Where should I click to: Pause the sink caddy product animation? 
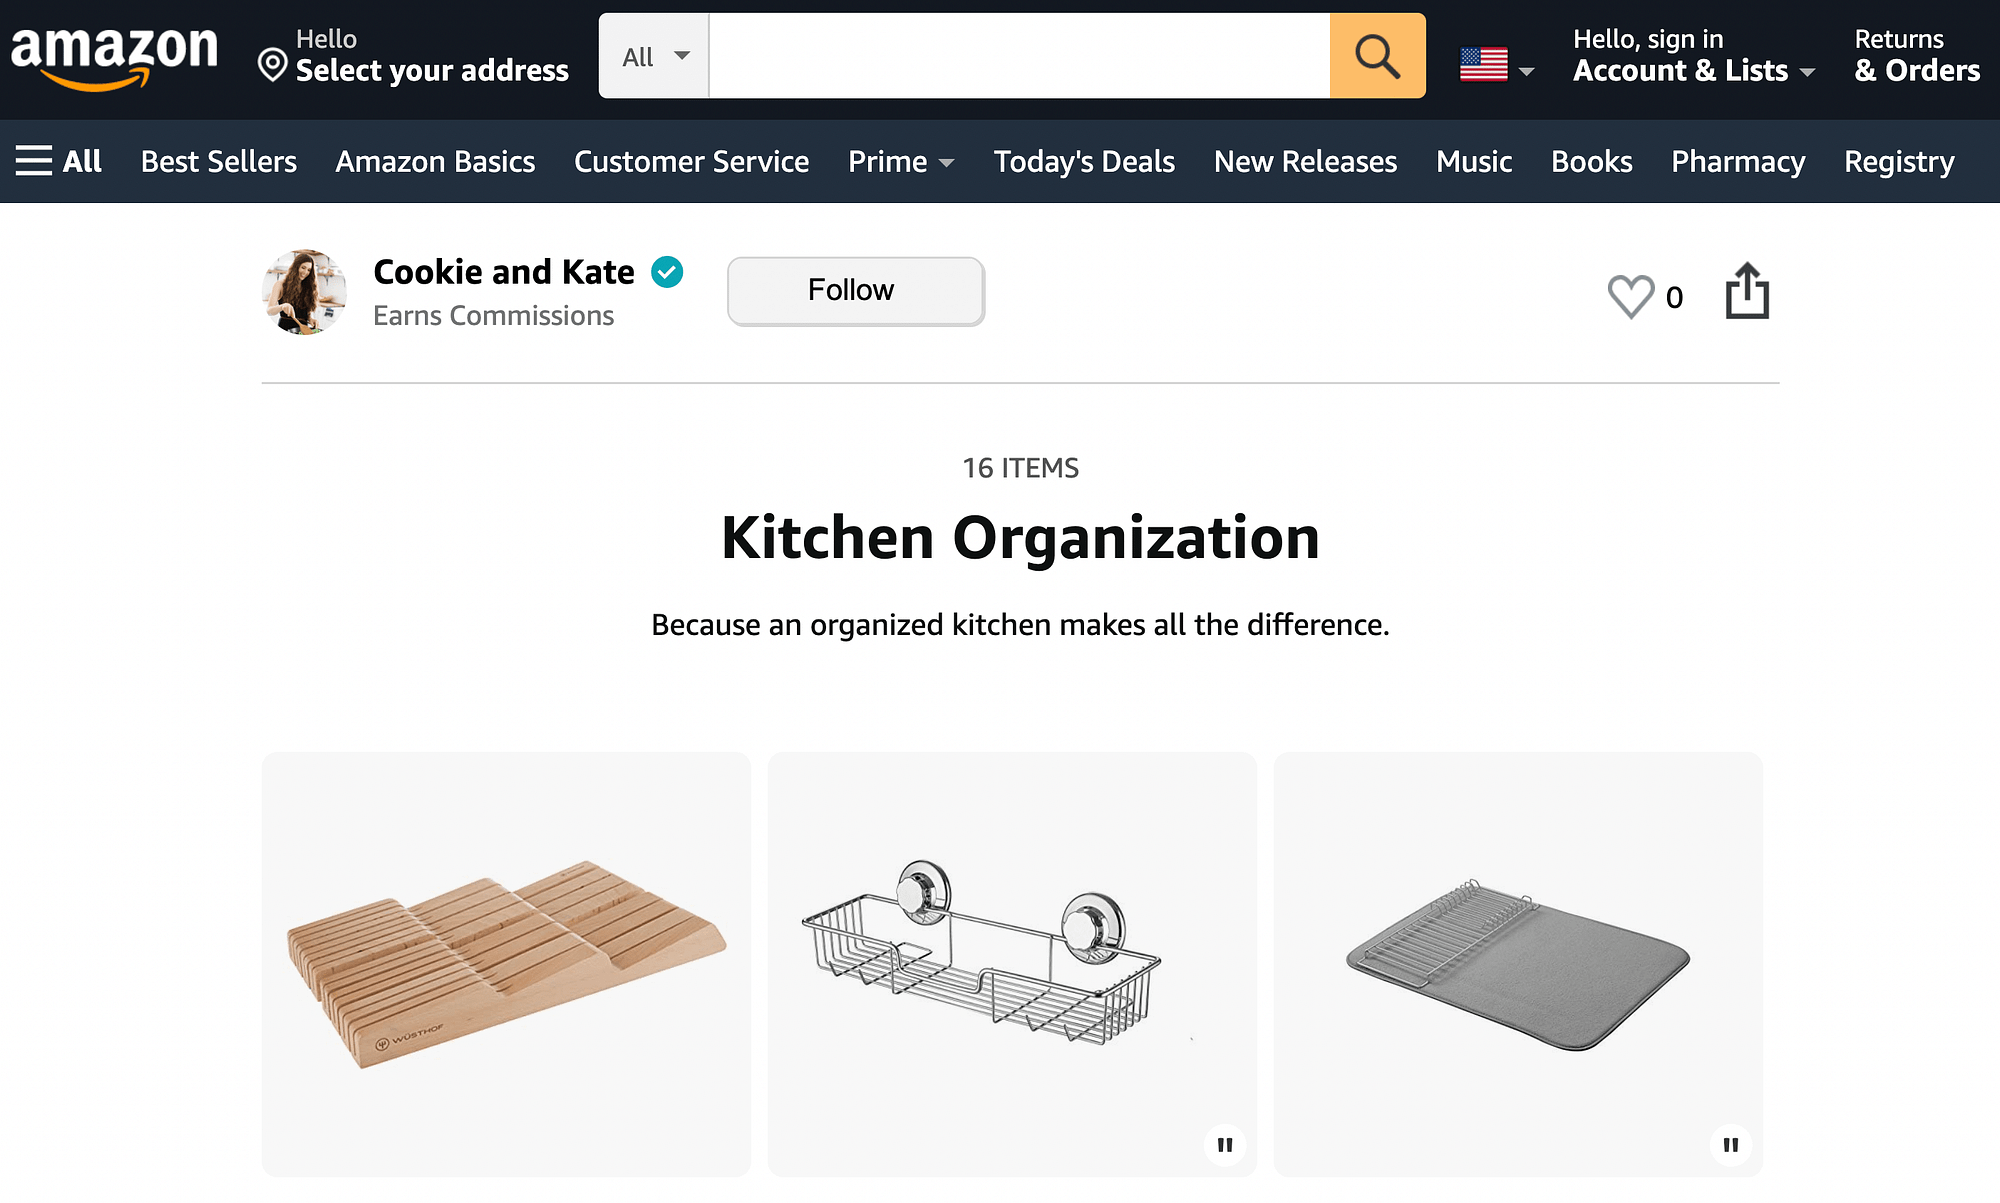1224,1143
